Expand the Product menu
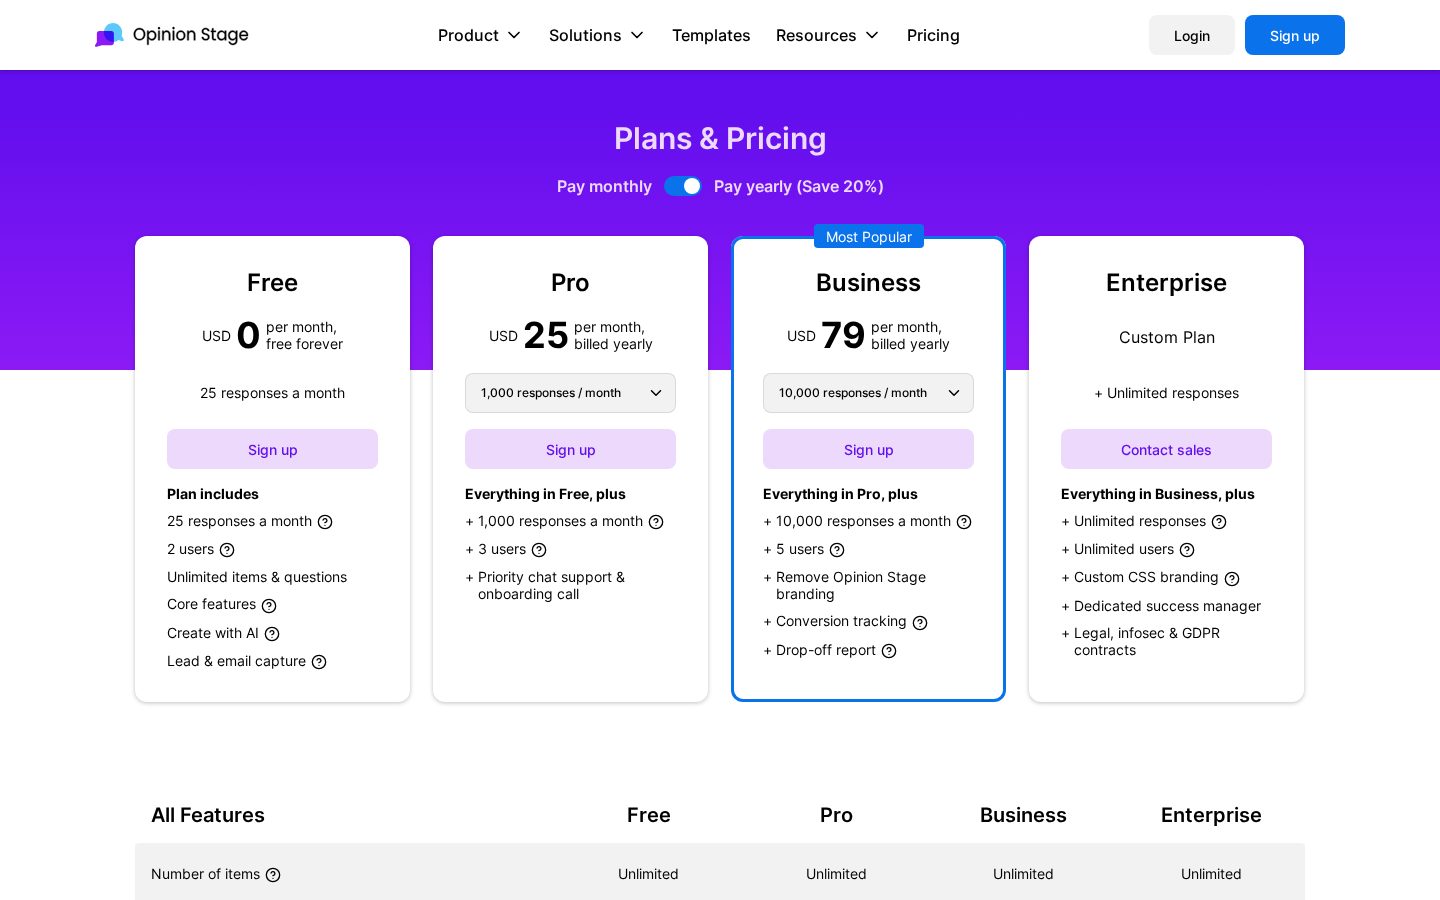This screenshot has width=1440, height=900. pyautogui.click(x=480, y=35)
